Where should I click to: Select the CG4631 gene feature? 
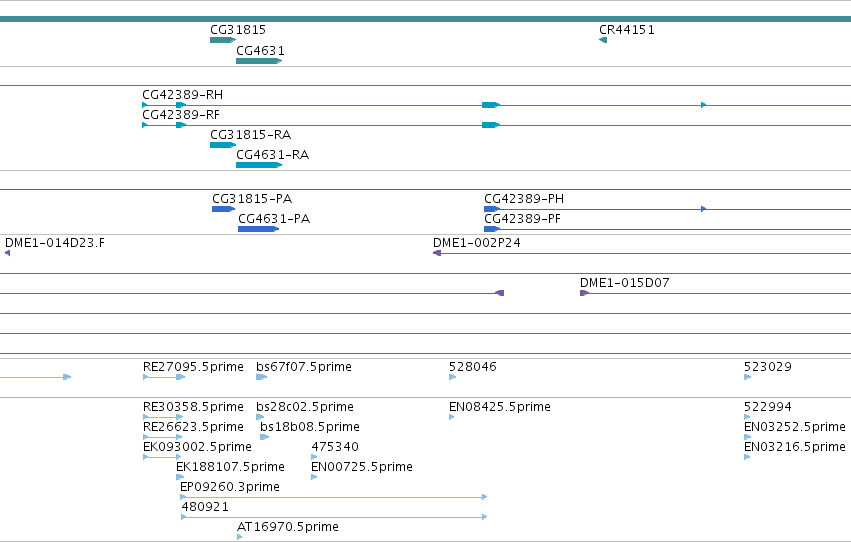tap(259, 61)
